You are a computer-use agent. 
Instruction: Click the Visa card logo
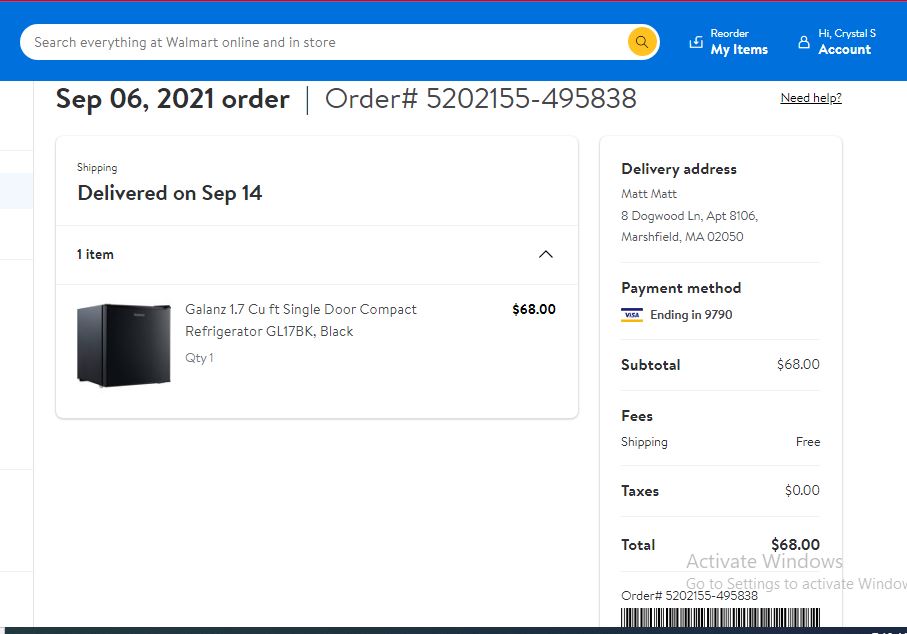[x=632, y=315]
